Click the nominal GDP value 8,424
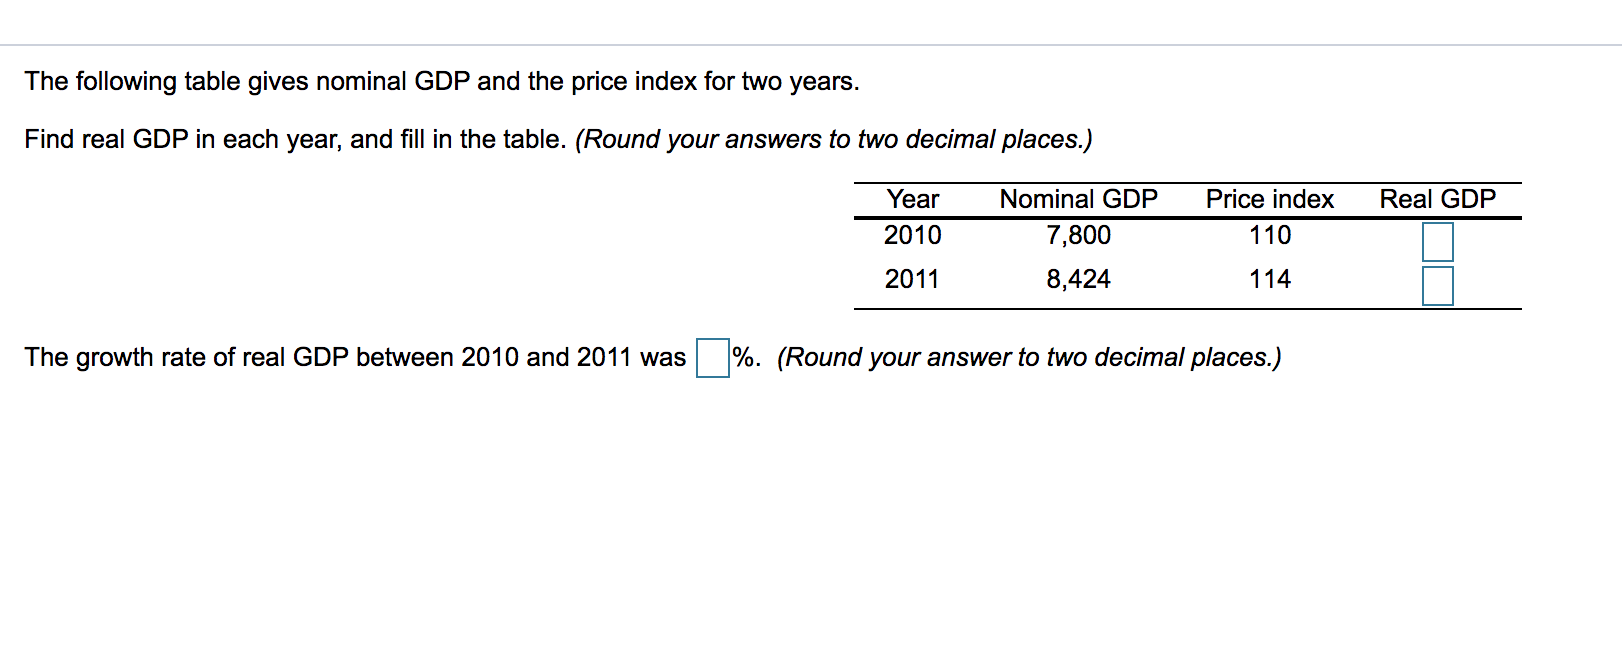 click(1078, 280)
